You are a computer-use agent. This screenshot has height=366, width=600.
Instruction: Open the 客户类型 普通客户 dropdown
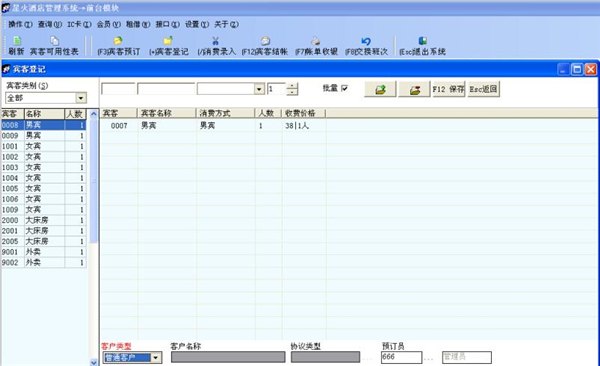click(156, 358)
